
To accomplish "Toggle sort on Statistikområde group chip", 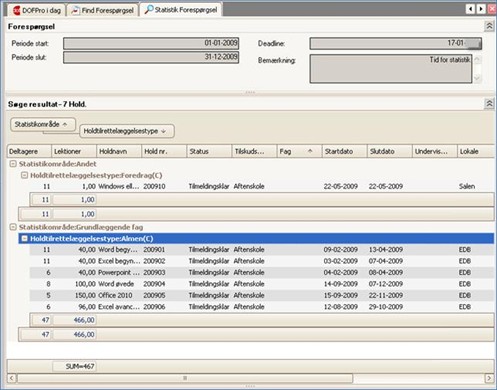I will pyautogui.click(x=43, y=124).
